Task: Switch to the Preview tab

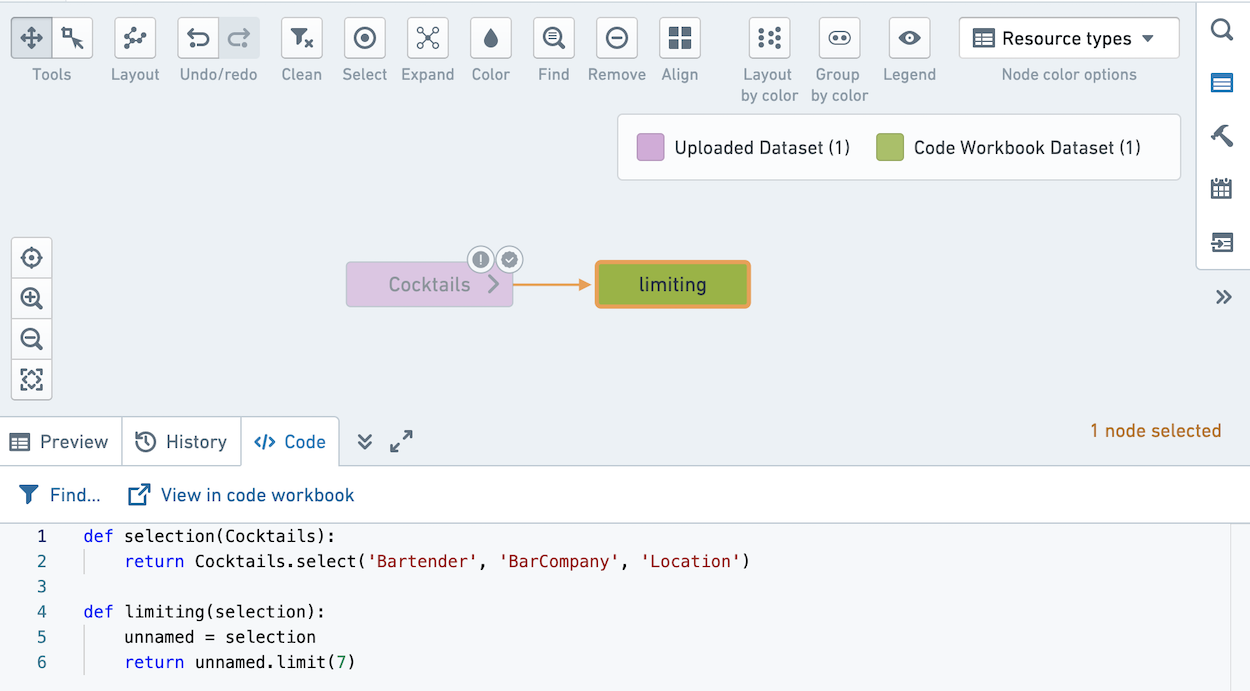Action: [x=60, y=442]
